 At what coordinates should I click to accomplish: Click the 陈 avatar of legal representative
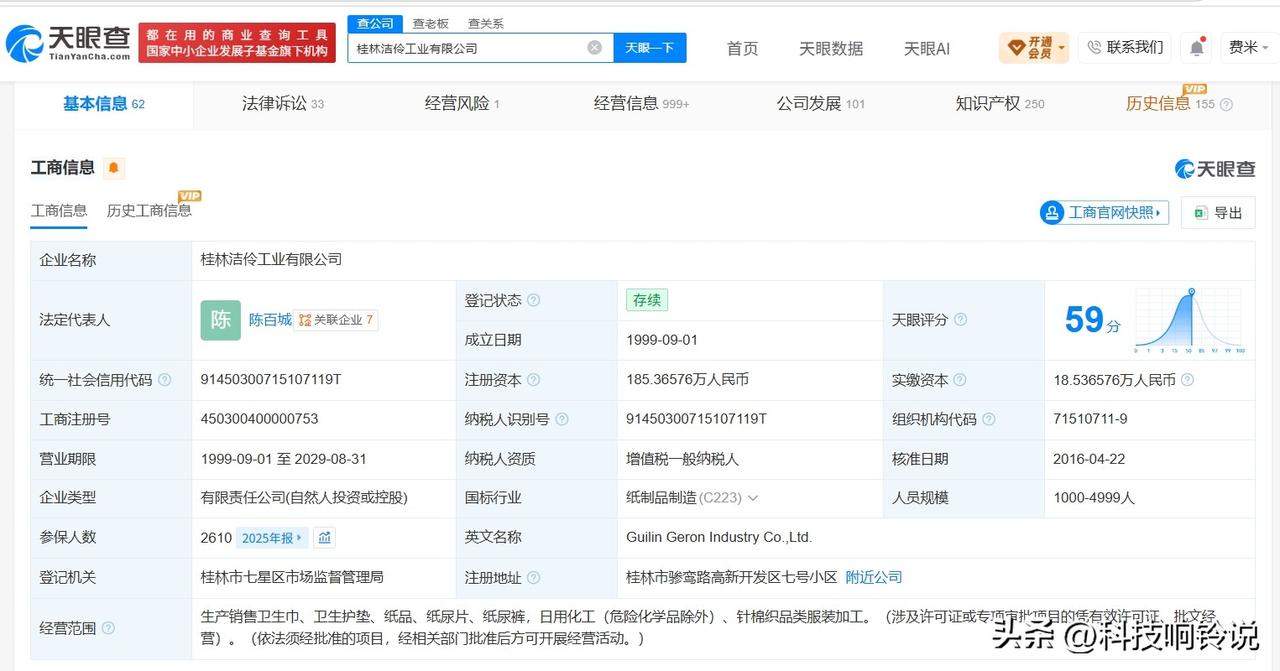(220, 320)
